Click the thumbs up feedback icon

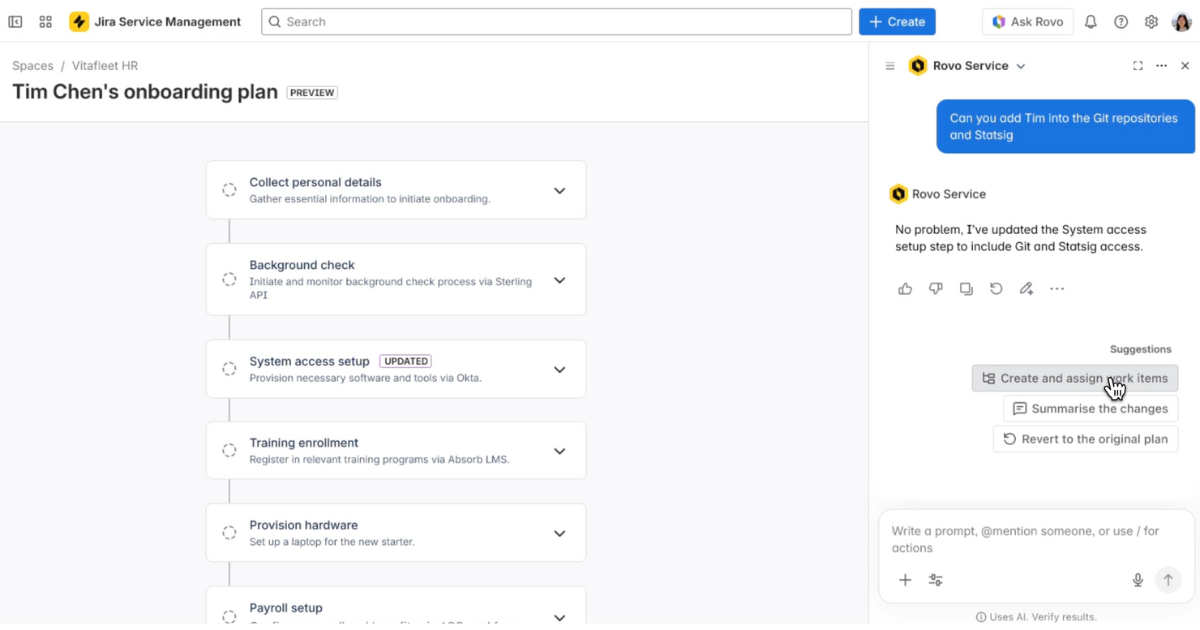tap(905, 289)
